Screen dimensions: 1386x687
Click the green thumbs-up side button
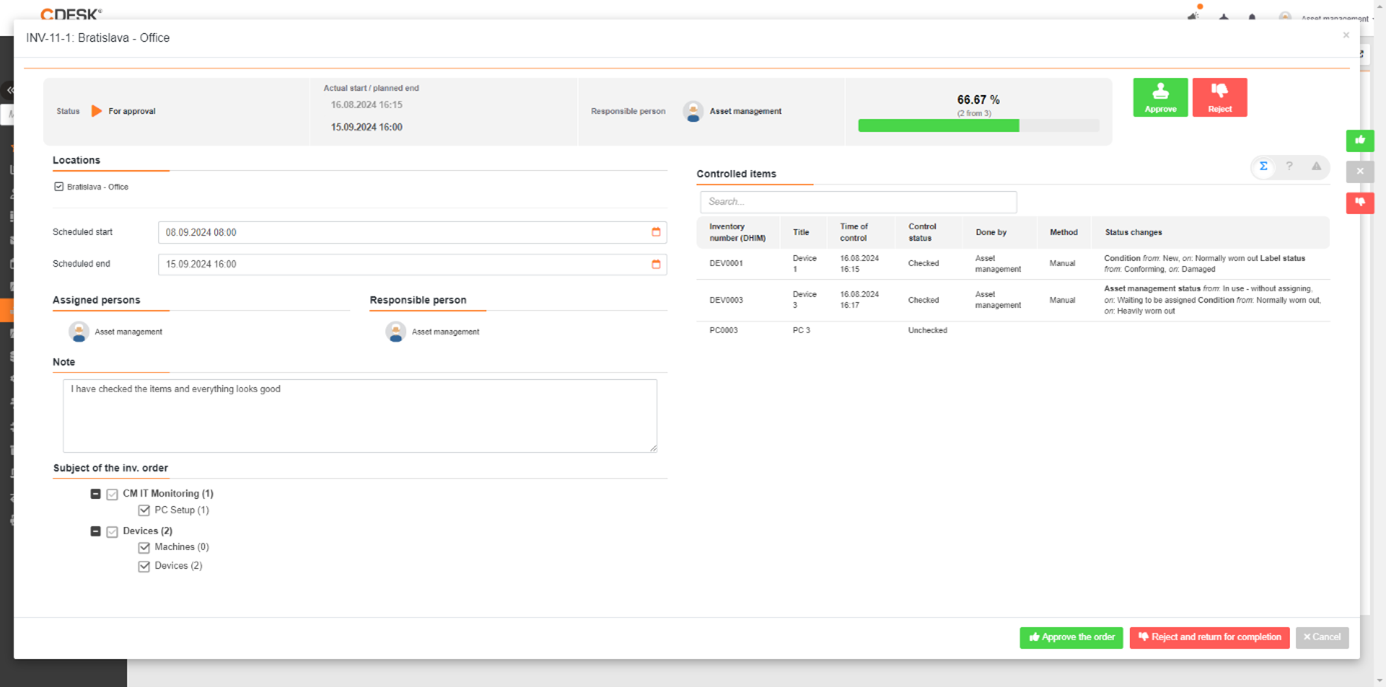[x=1360, y=140]
